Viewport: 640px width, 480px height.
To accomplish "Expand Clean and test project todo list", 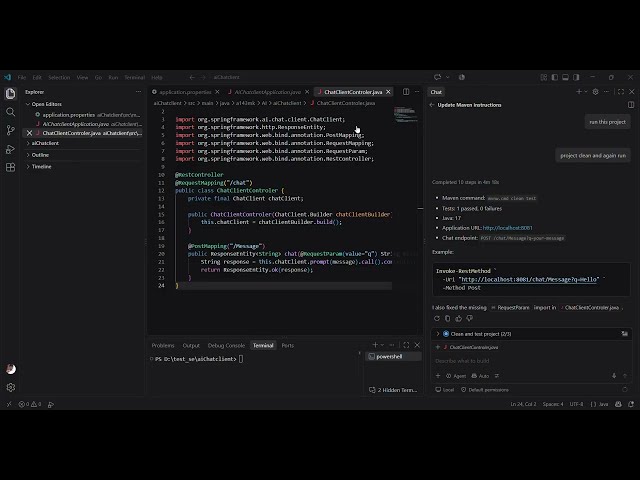I will (438, 334).
